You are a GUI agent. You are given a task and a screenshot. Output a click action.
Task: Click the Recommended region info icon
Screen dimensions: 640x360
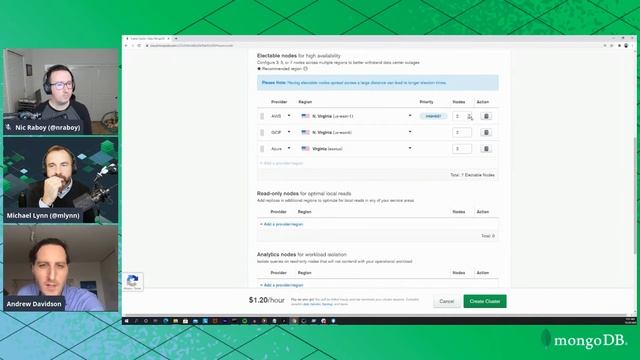click(x=305, y=69)
